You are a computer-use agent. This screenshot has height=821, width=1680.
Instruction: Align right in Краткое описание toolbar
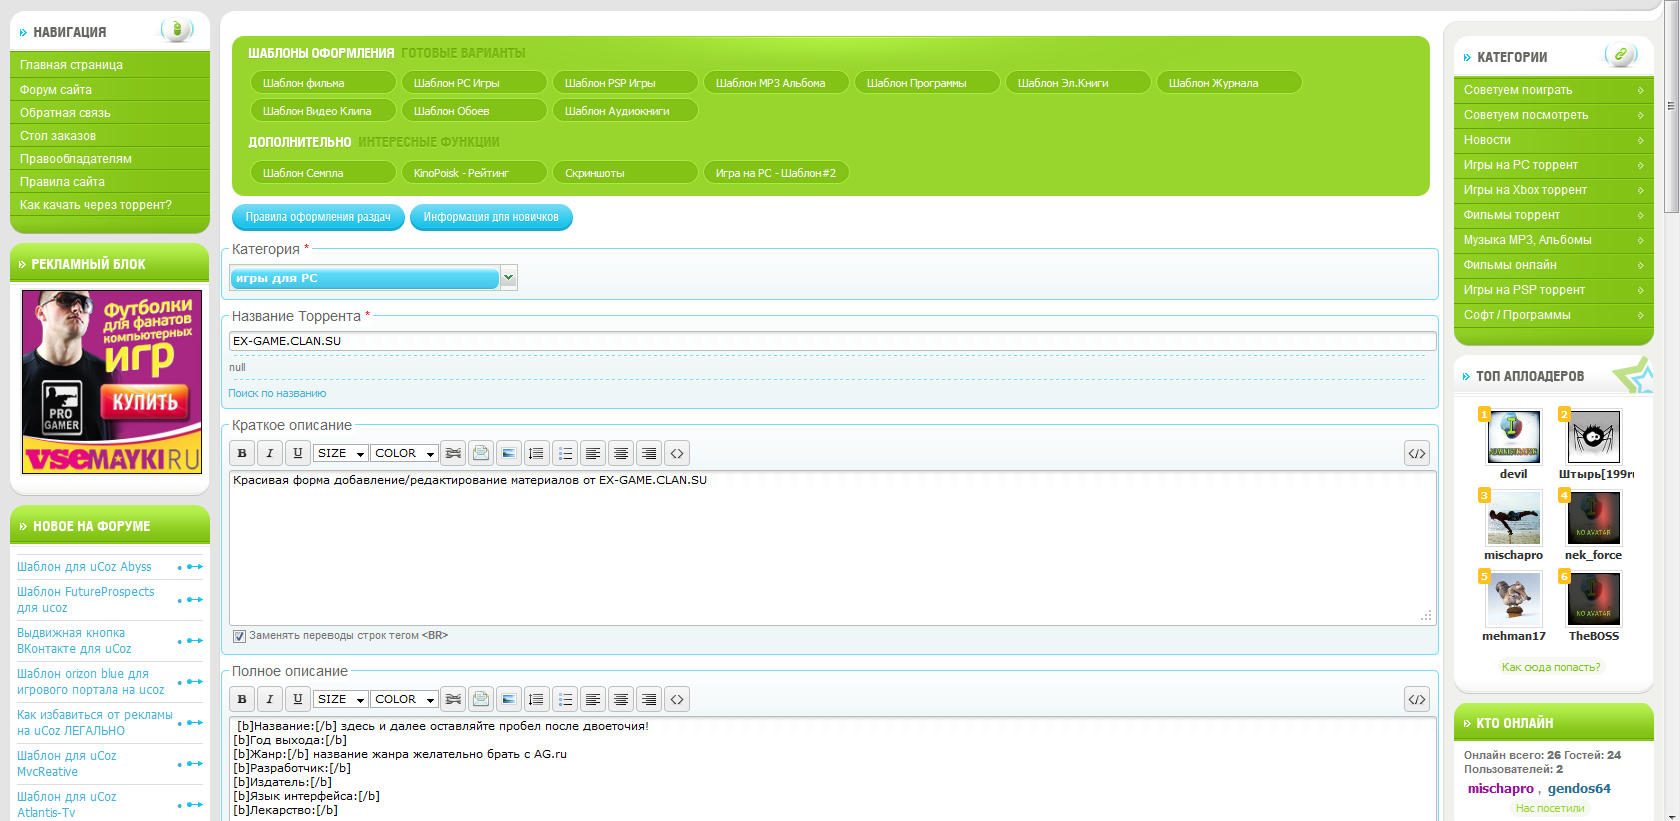(649, 453)
